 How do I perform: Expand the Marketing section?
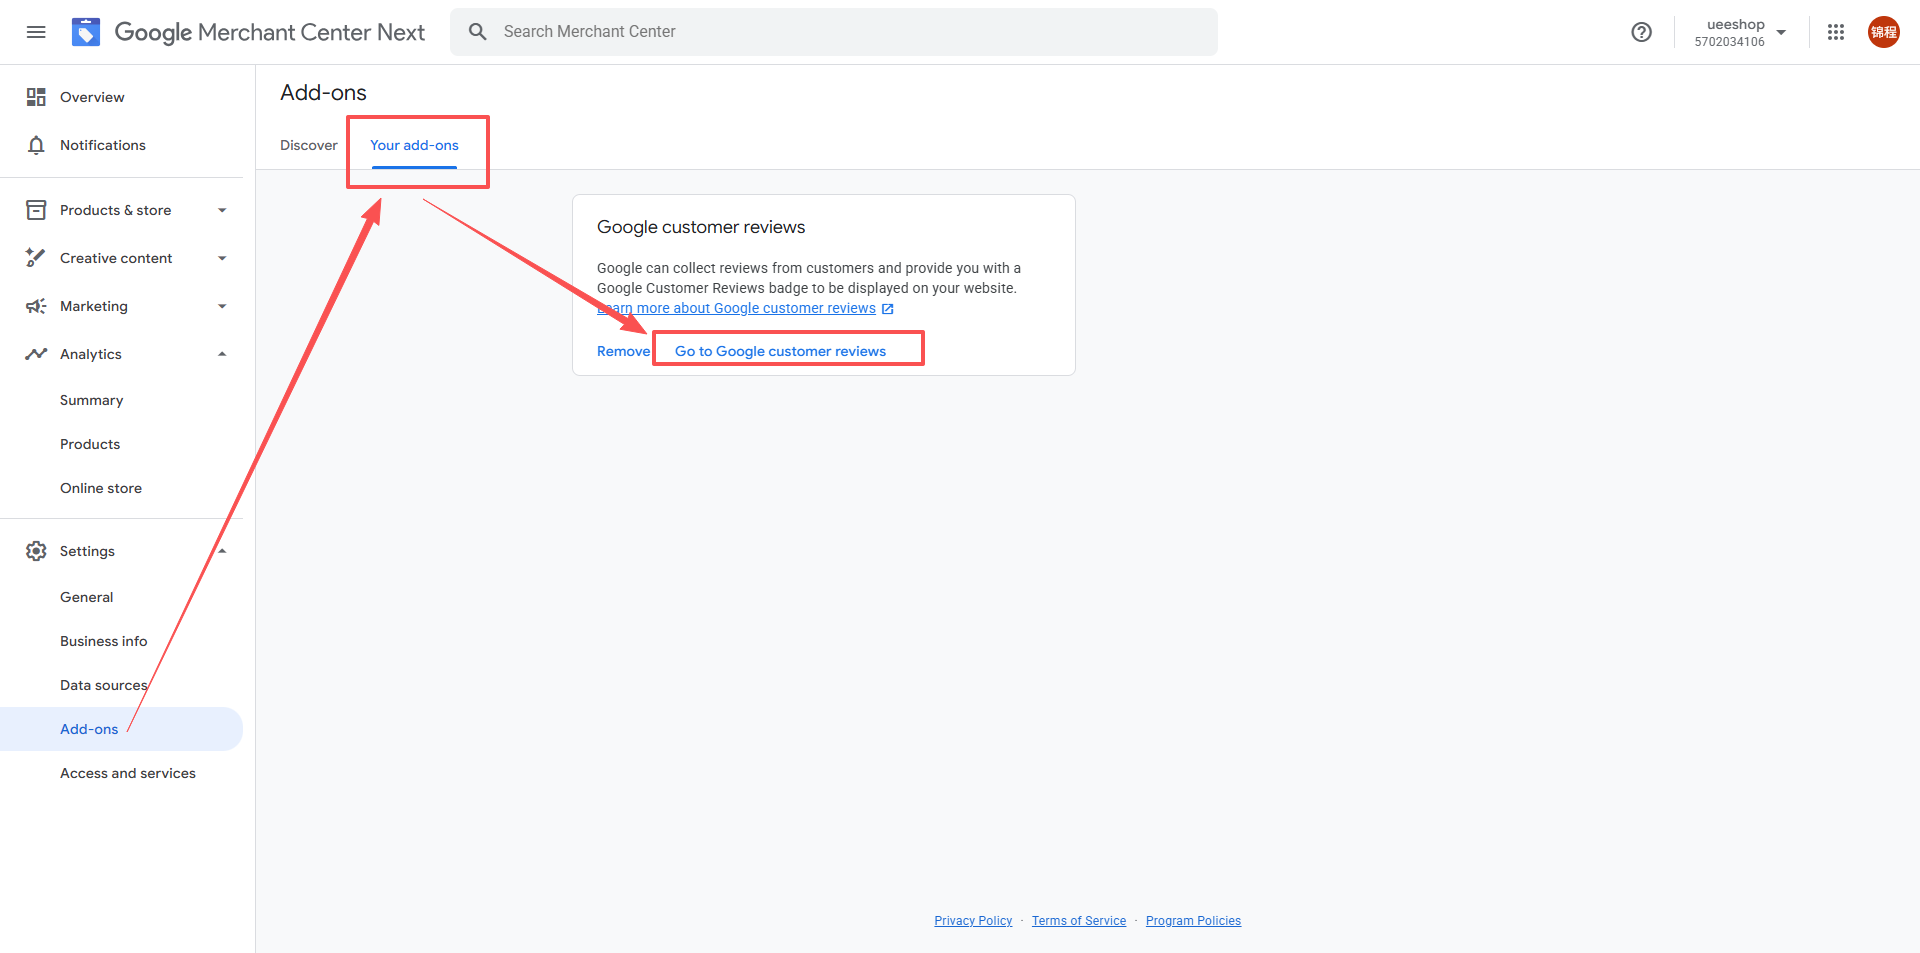(x=222, y=306)
